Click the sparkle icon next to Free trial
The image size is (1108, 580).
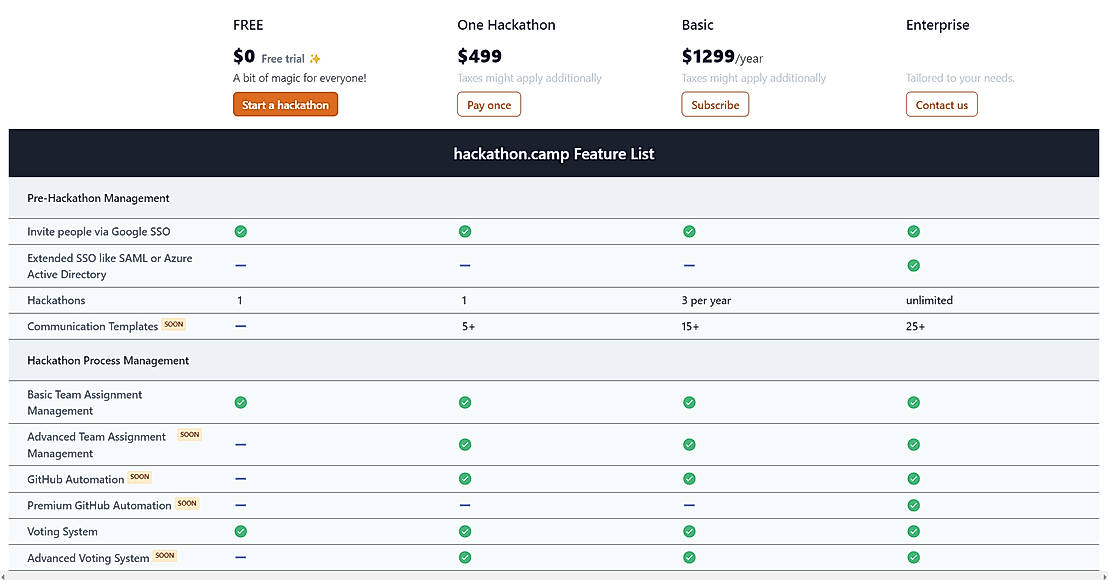point(313,57)
